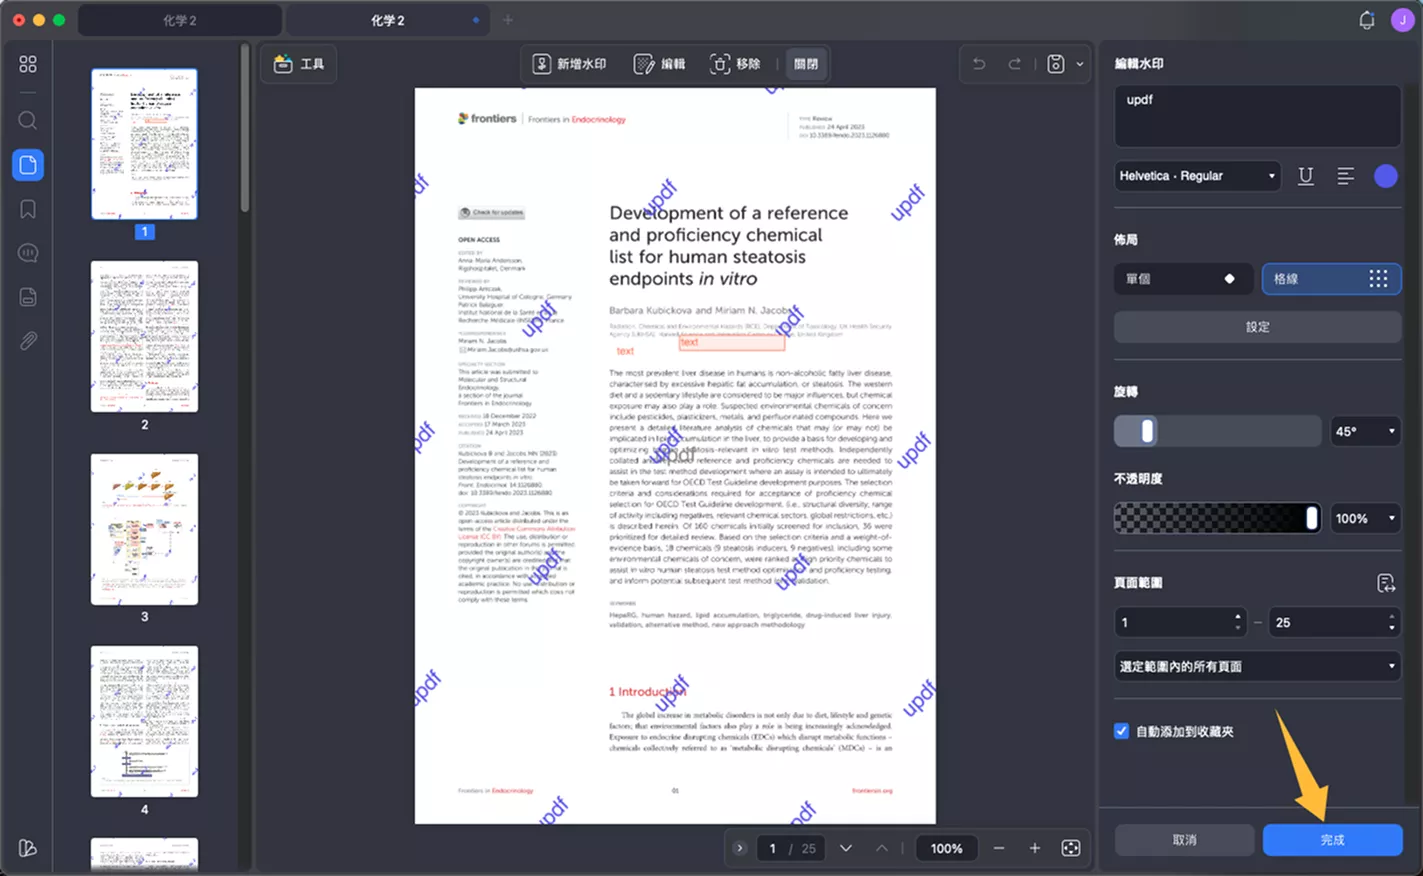Click end page stepper arrows
The width and height of the screenshot is (1423, 876).
tap(1392, 622)
